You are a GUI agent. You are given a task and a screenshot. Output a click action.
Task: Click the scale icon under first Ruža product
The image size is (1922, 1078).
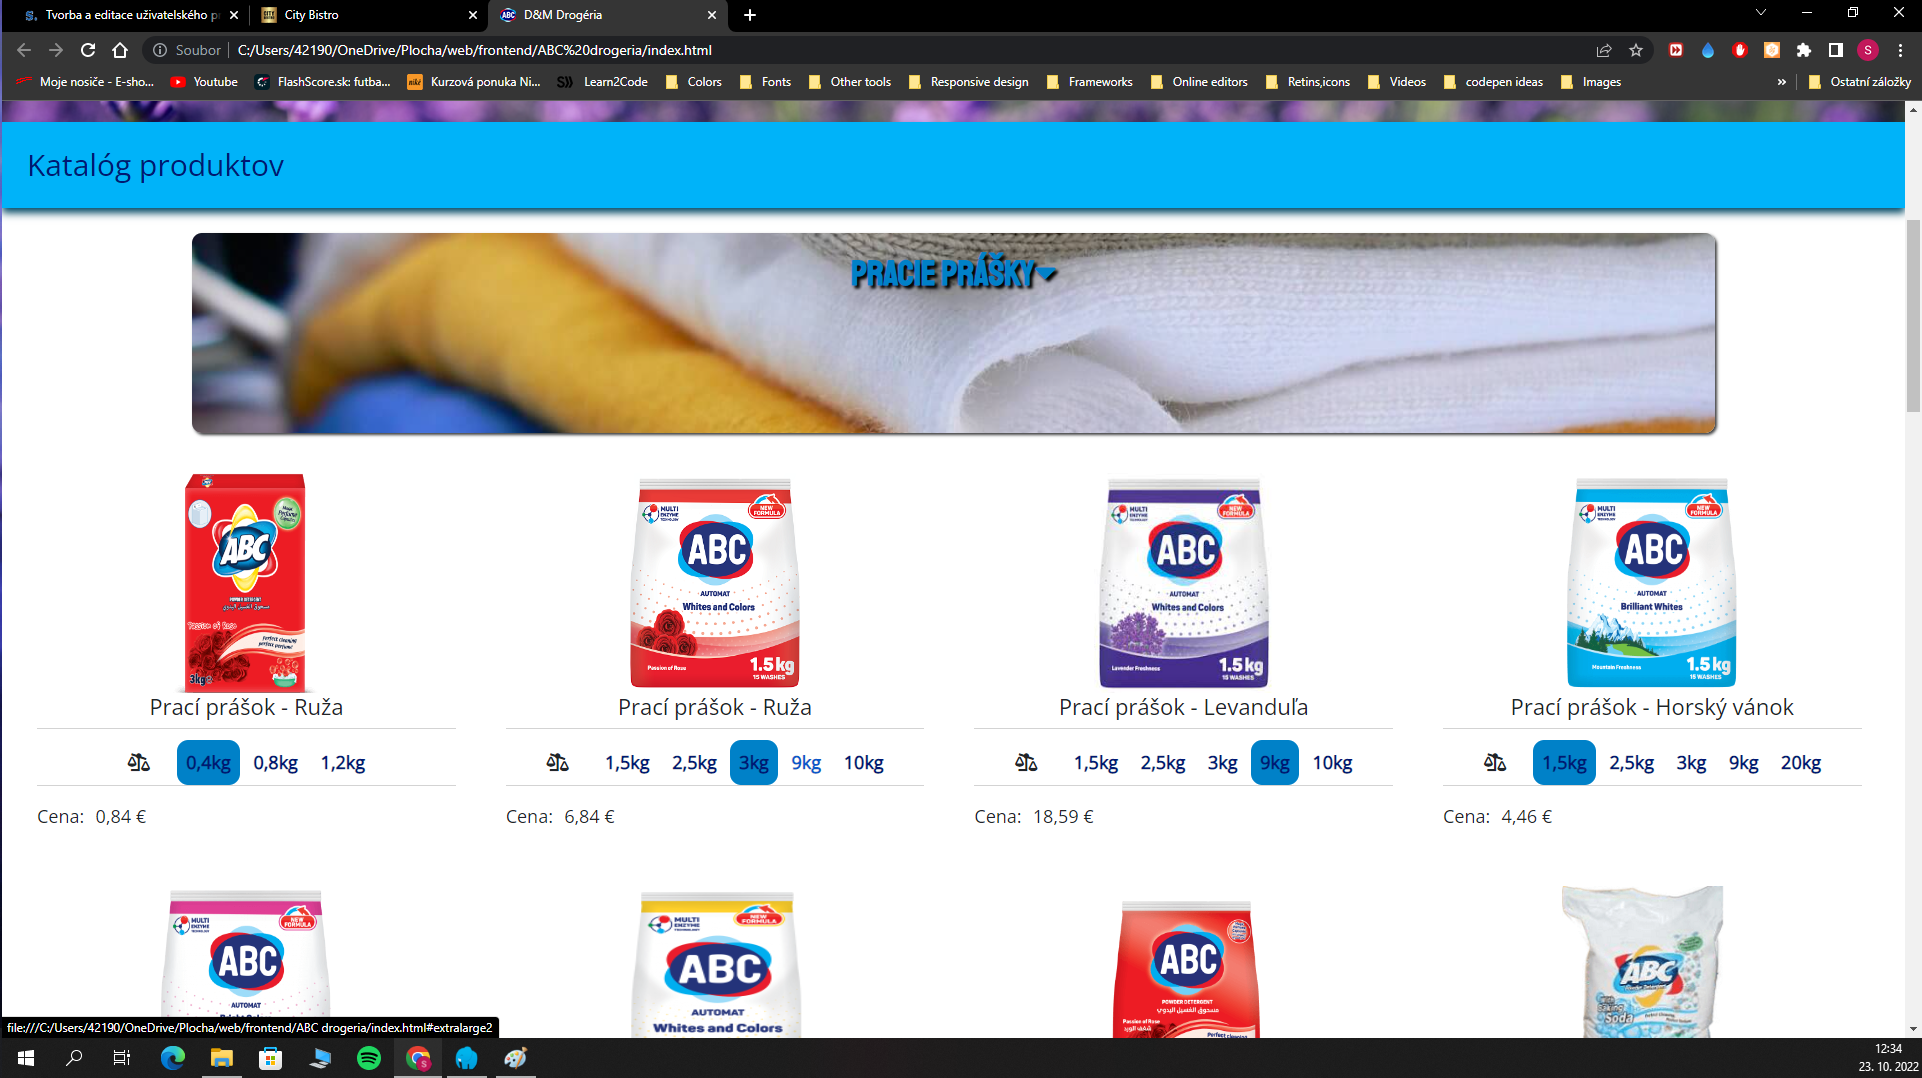tap(139, 763)
